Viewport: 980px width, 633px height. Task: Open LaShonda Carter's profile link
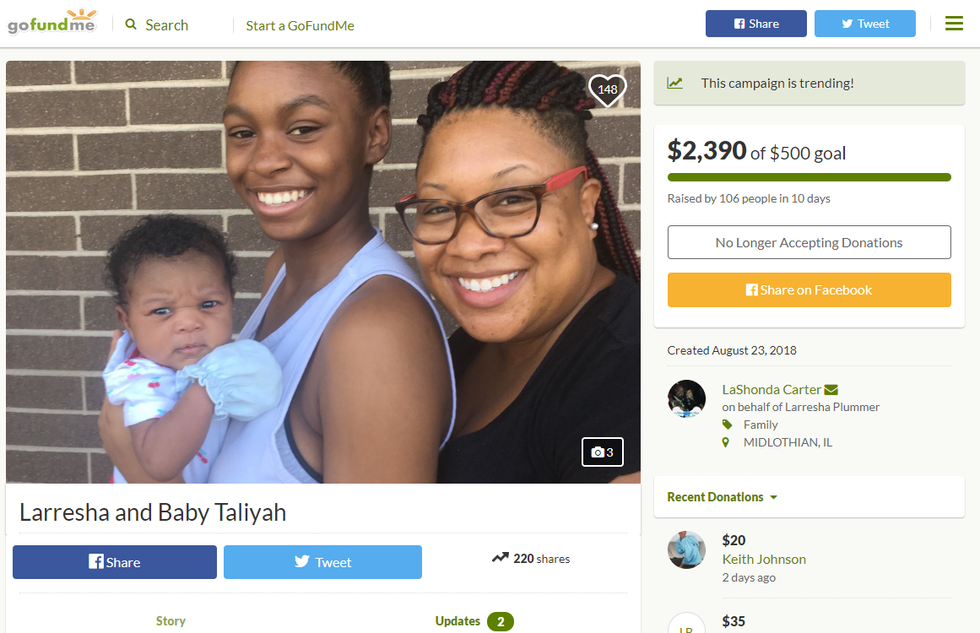pyautogui.click(x=771, y=389)
